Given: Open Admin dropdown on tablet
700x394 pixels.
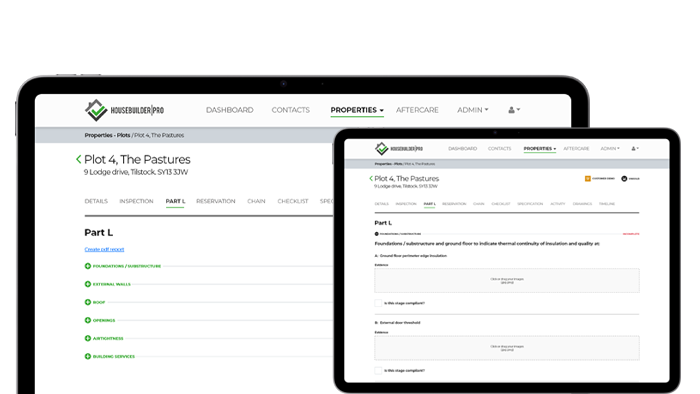Looking at the screenshot, I should click(610, 149).
